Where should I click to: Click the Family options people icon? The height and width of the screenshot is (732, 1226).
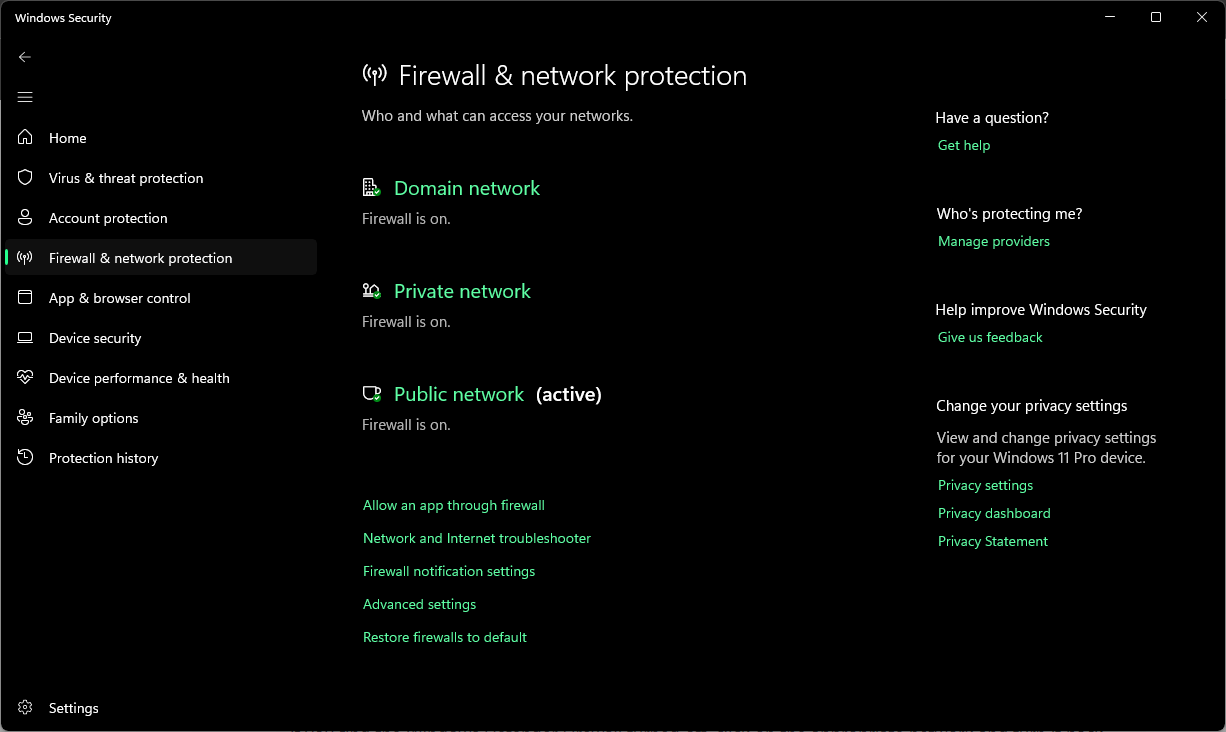point(25,418)
